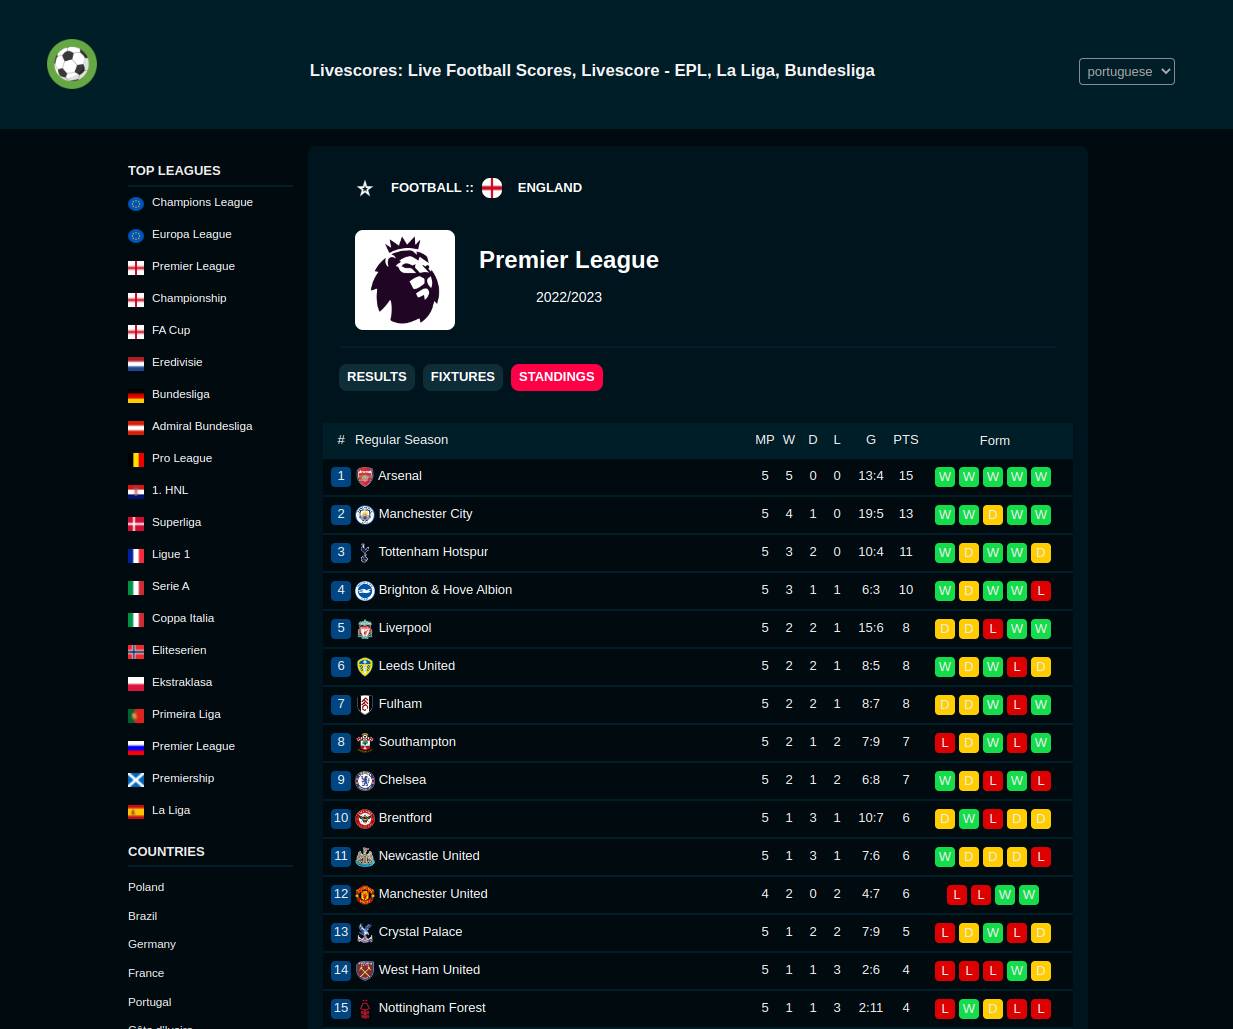Open the FA Cup link
The image size is (1233, 1029).
pyautogui.click(x=171, y=330)
